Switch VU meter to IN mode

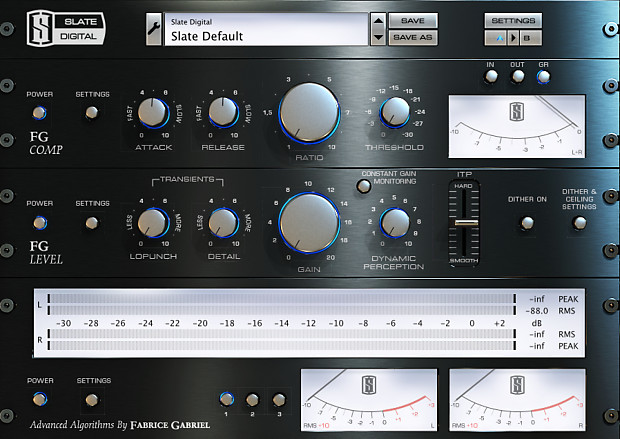[491, 76]
